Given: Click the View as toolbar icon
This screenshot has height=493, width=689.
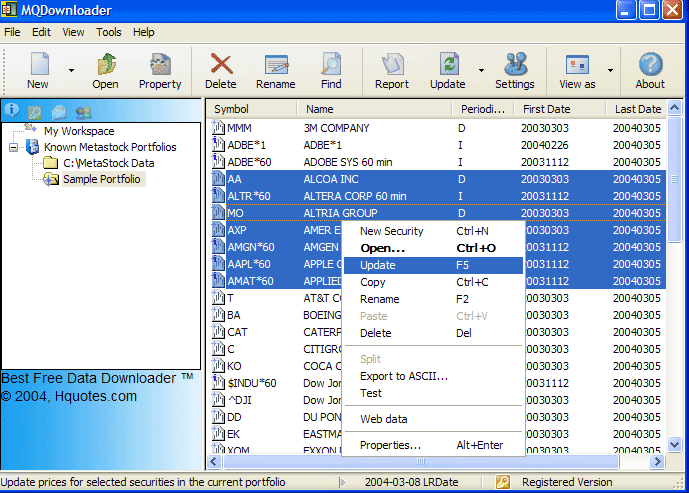Looking at the screenshot, I should click(577, 65).
